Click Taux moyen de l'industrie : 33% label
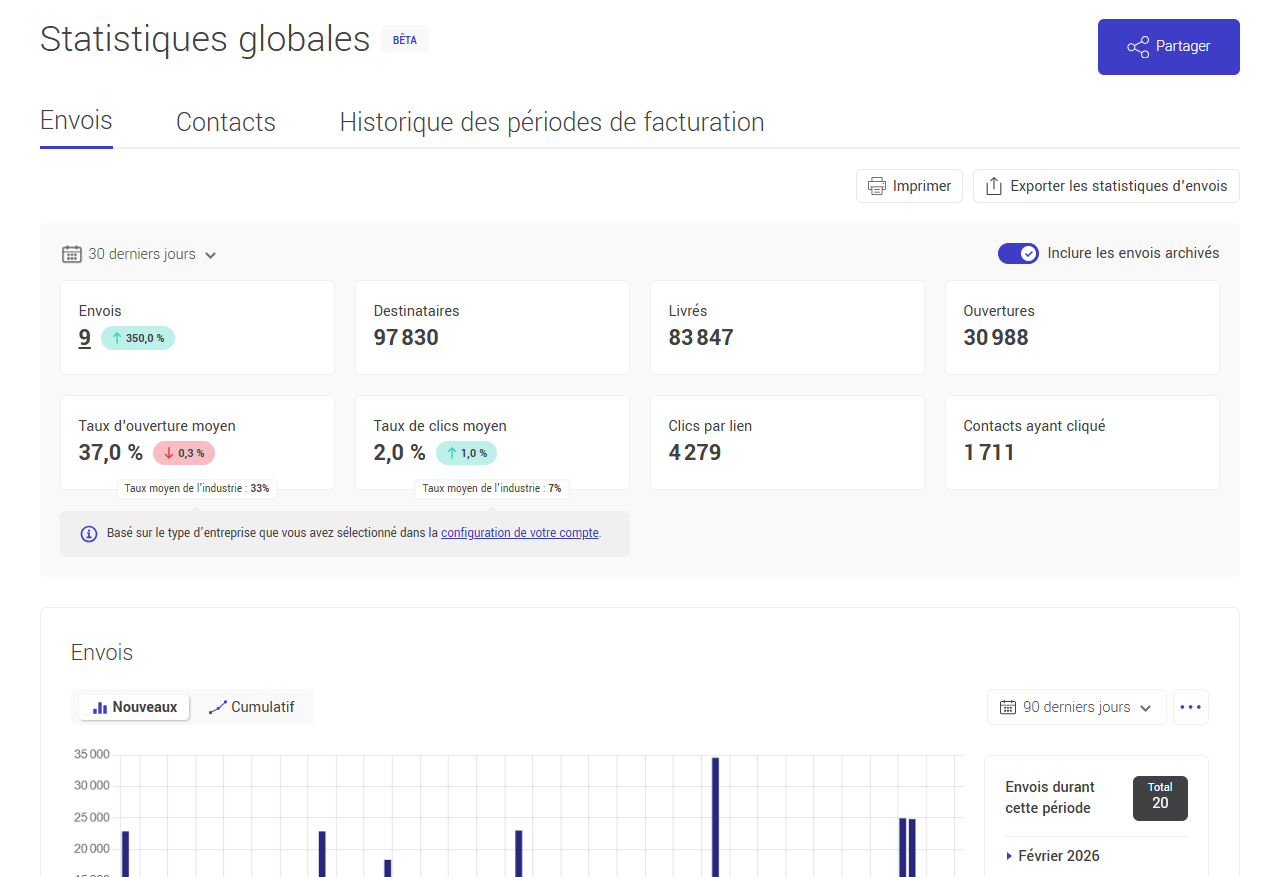 click(x=197, y=489)
